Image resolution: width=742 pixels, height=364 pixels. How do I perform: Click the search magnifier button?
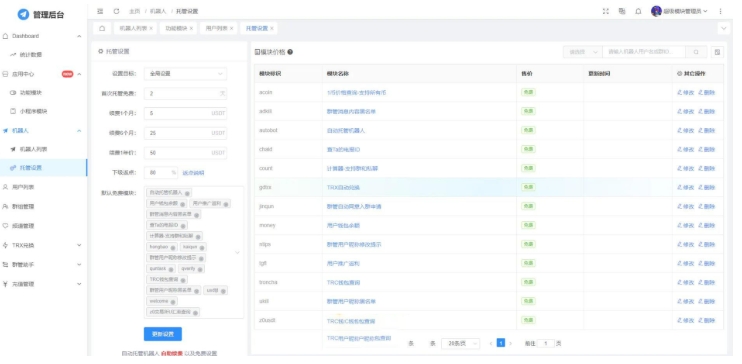[x=696, y=52]
